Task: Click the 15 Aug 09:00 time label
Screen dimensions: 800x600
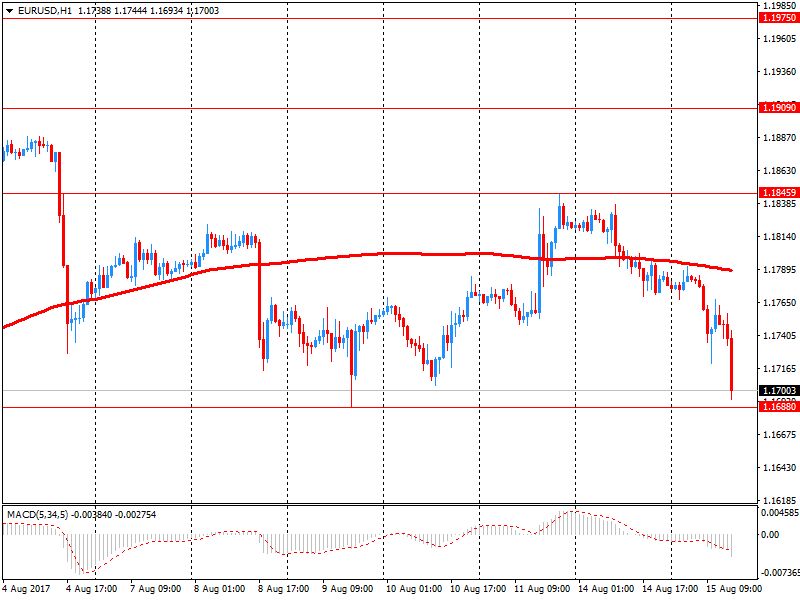Action: 734,589
